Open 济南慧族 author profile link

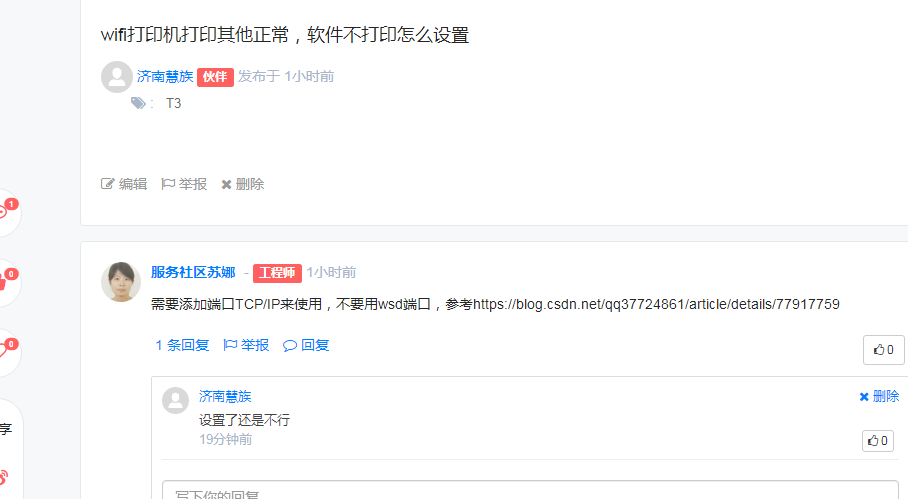pos(165,76)
